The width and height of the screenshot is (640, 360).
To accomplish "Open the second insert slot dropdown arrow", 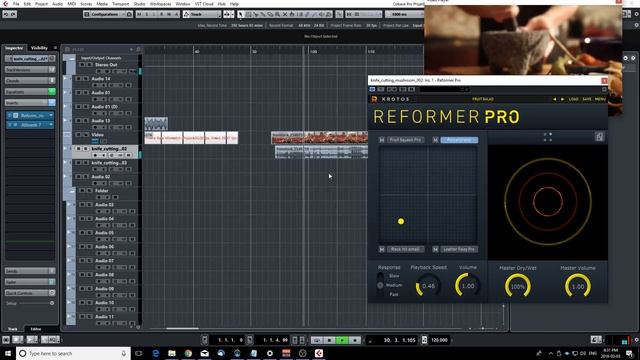I will coord(51,125).
